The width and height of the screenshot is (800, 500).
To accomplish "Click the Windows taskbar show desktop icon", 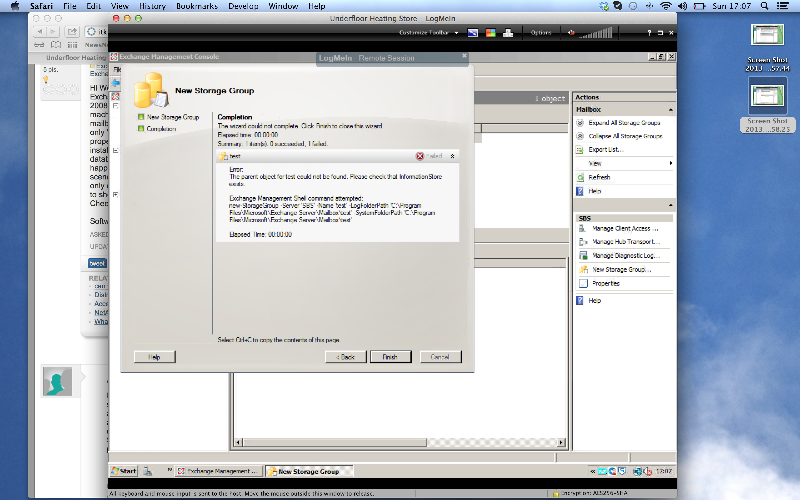I will pos(148,471).
